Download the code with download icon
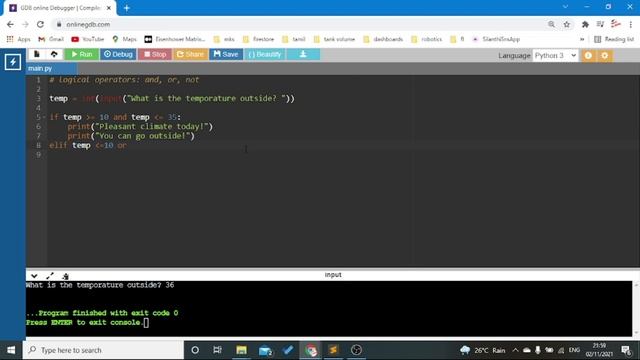This screenshot has width=640, height=360. coord(303,54)
